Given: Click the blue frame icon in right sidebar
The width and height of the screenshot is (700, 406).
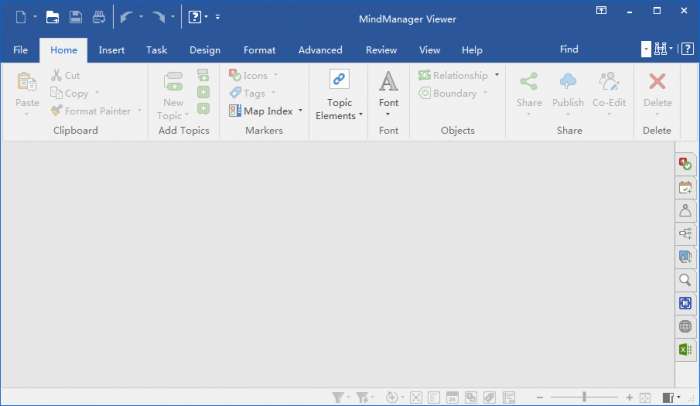Looking at the screenshot, I should [685, 303].
